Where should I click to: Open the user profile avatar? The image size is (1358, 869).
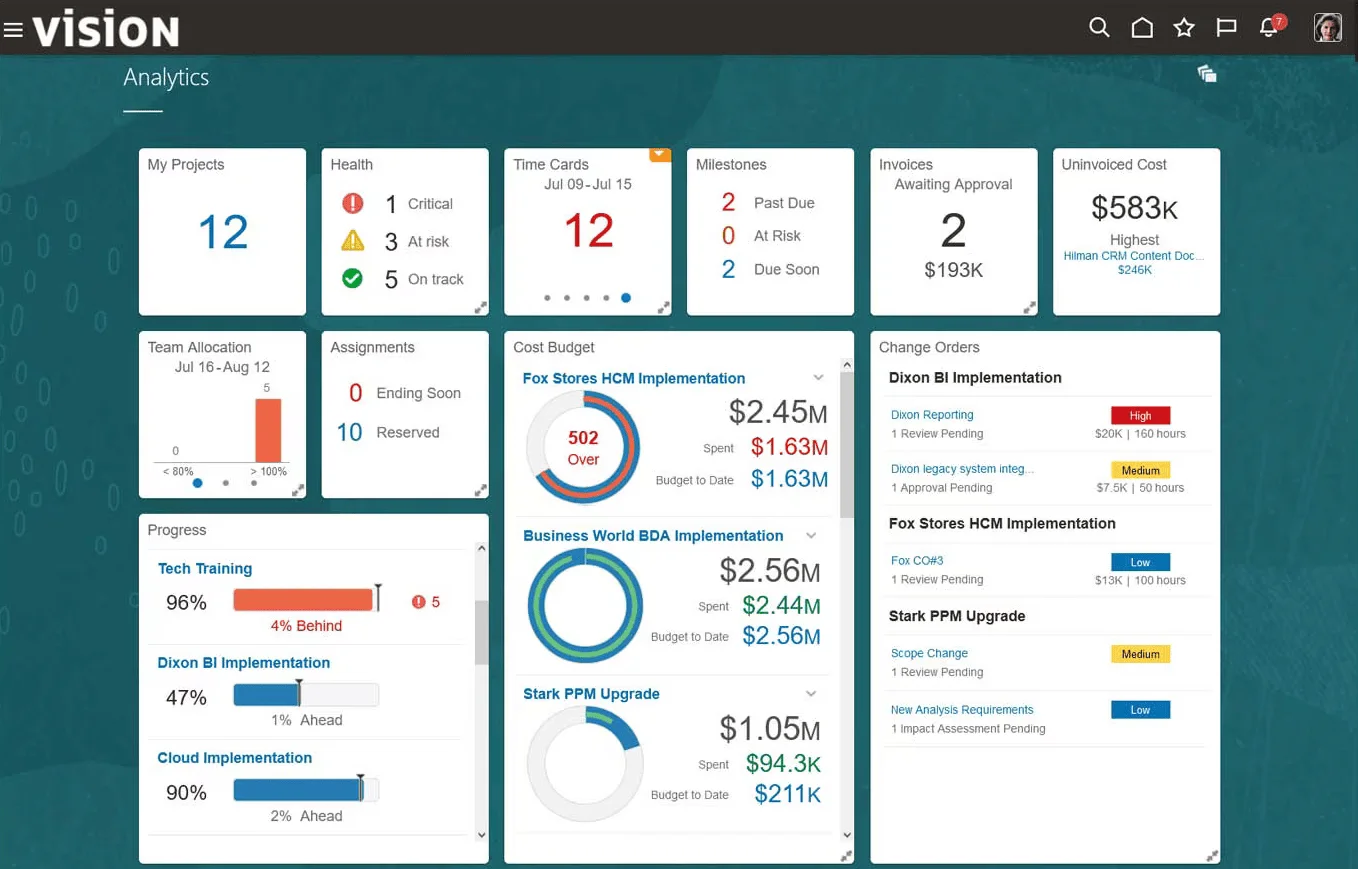[1327, 28]
